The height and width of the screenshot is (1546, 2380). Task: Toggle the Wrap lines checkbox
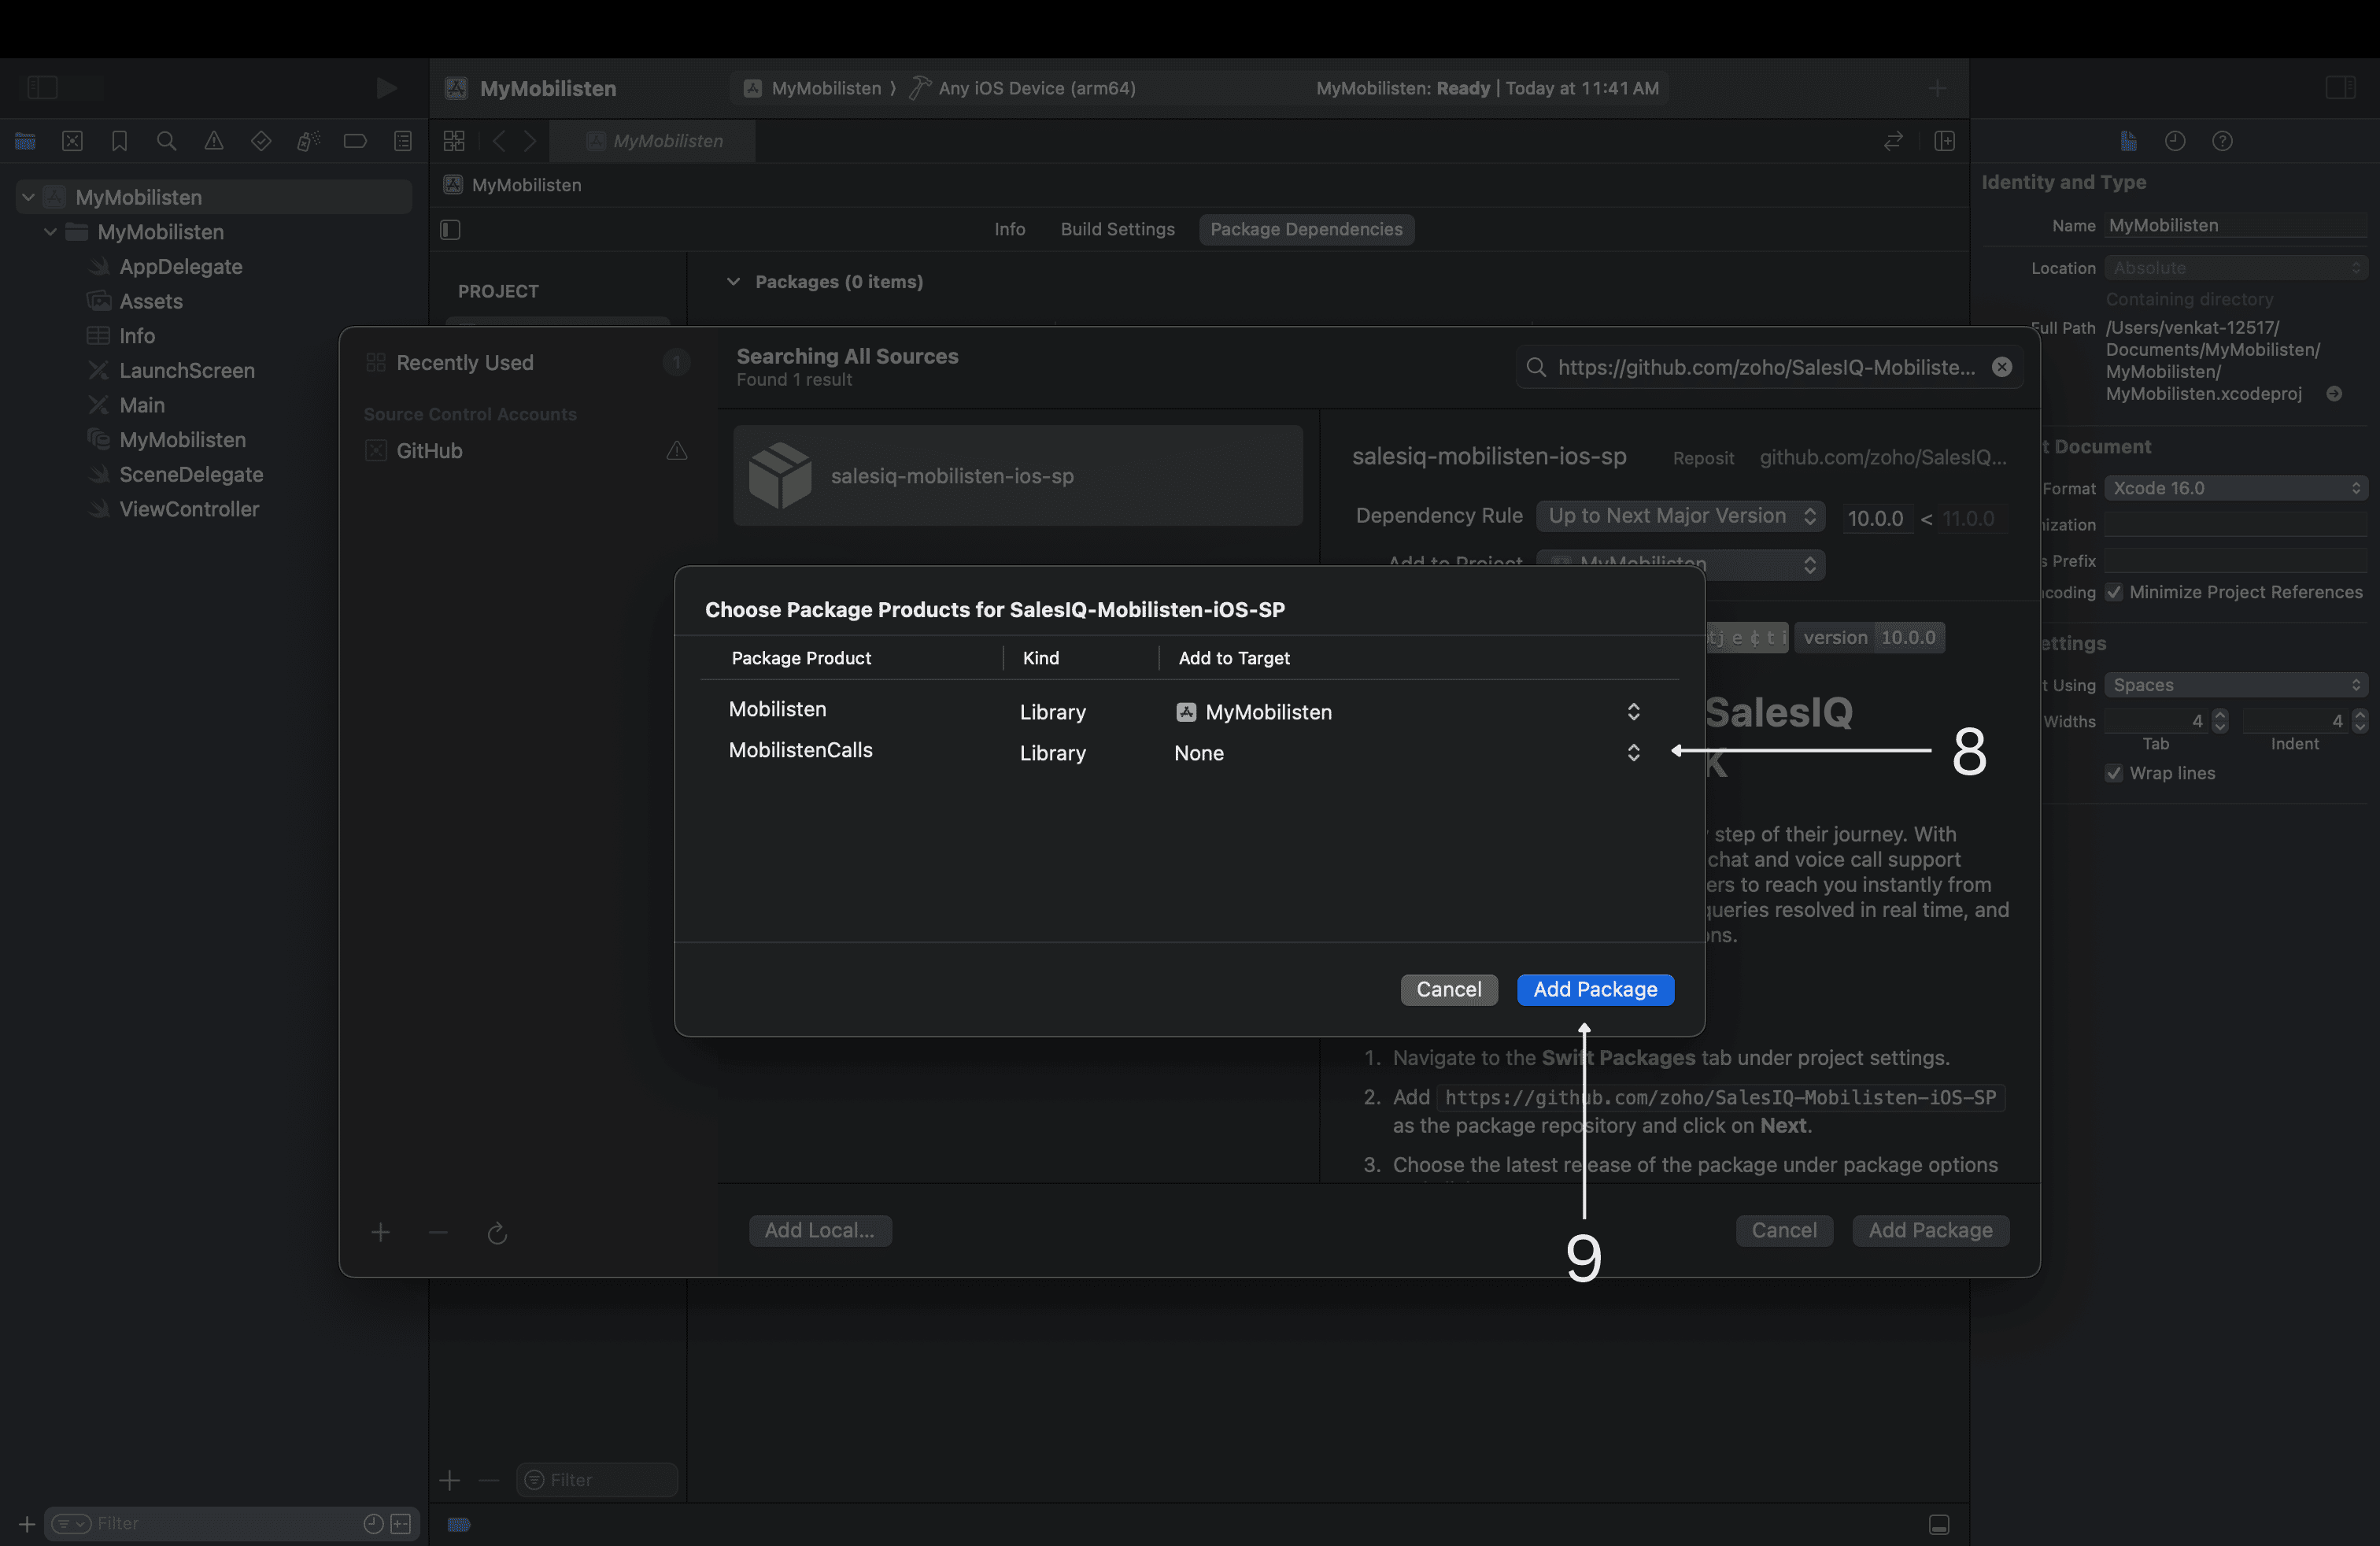point(2114,773)
